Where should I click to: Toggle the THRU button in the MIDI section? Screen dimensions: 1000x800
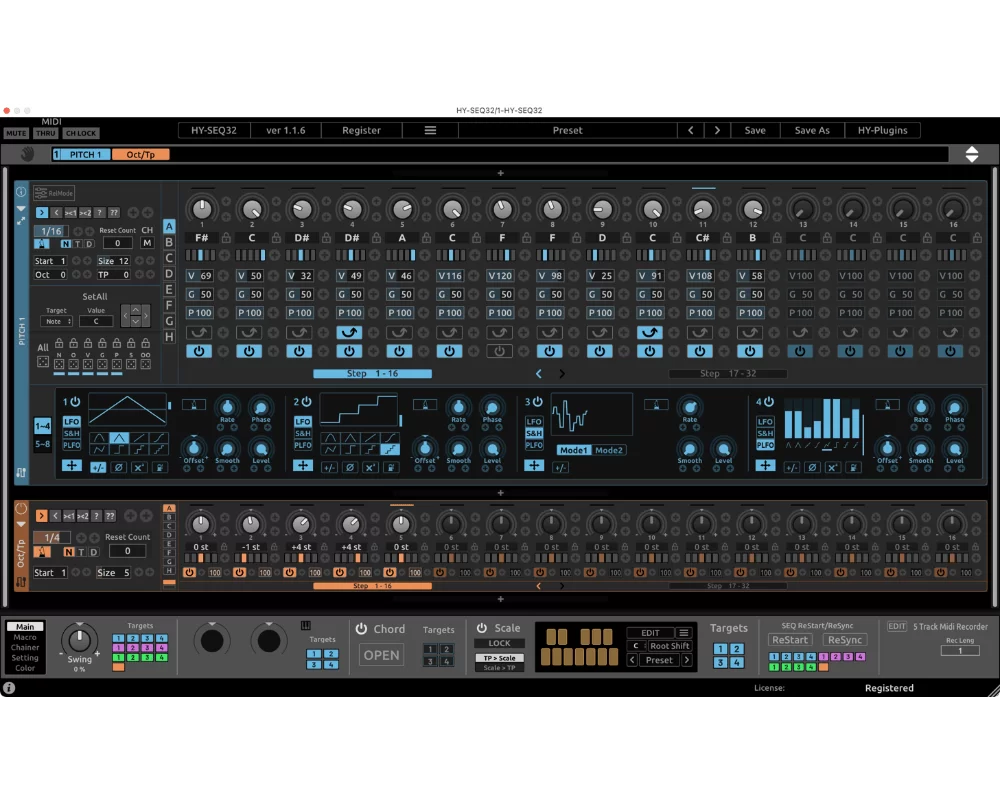point(45,133)
